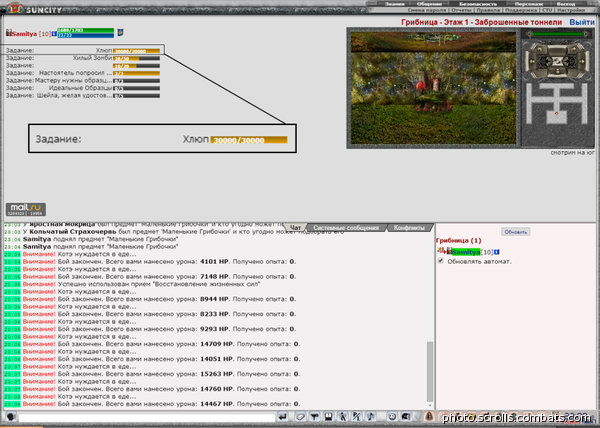Click the Настройки submenu link
Viewport: 600px width, 428px height.
(x=571, y=10)
